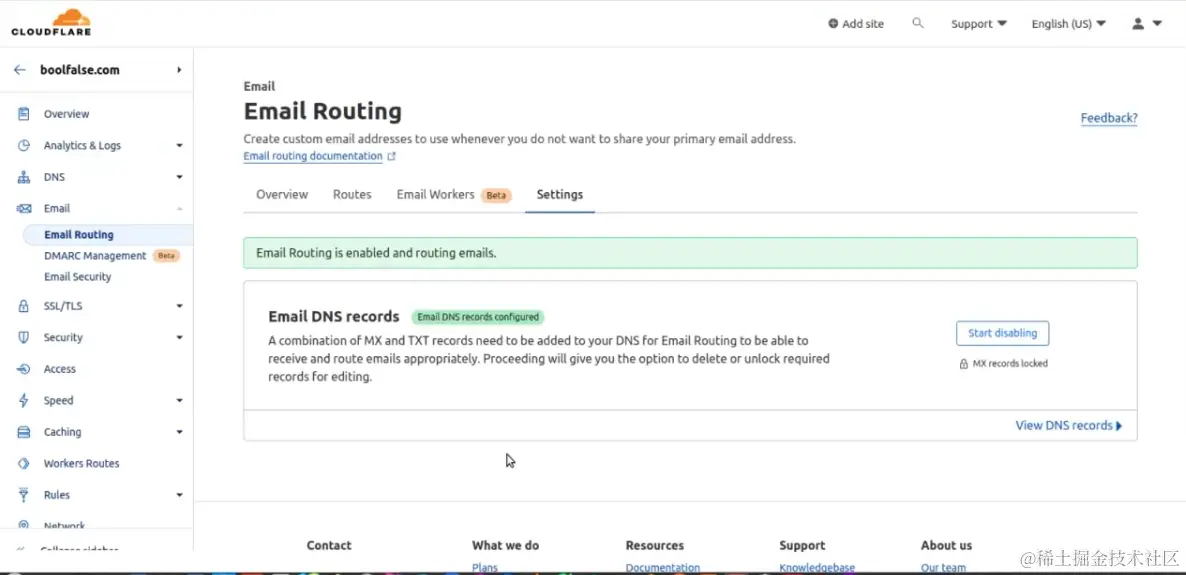Open the Email routing documentation link

[313, 156]
